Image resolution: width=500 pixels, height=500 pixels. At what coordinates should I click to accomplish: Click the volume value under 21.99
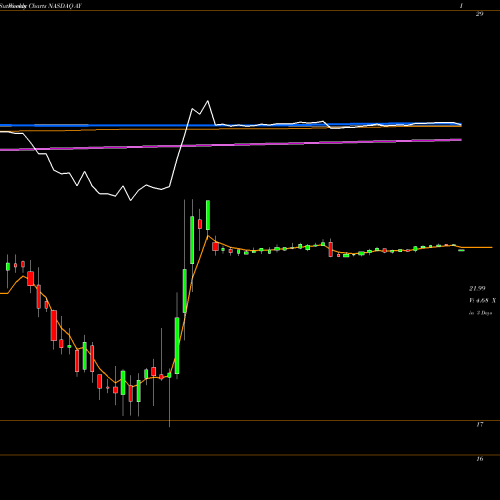tap(482, 301)
